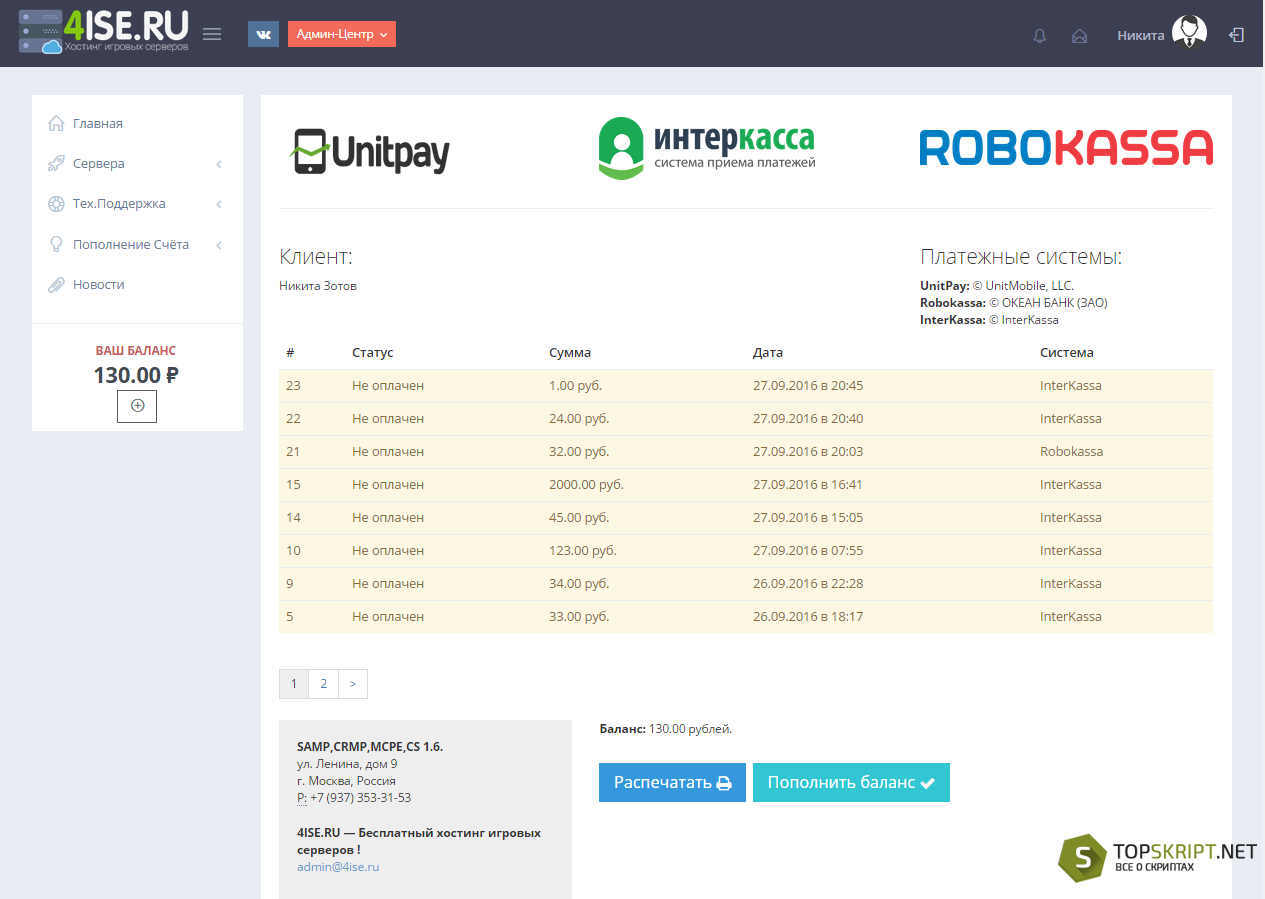This screenshot has height=899, width=1265.
Task: Go to Главная in sidebar
Action: point(98,124)
